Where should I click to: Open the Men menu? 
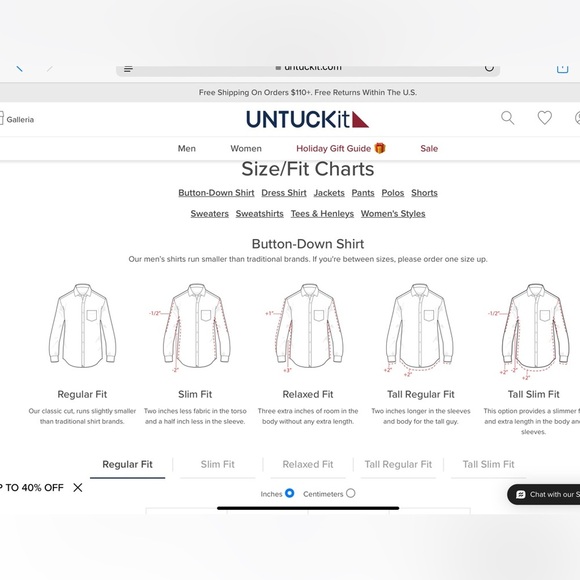186,149
